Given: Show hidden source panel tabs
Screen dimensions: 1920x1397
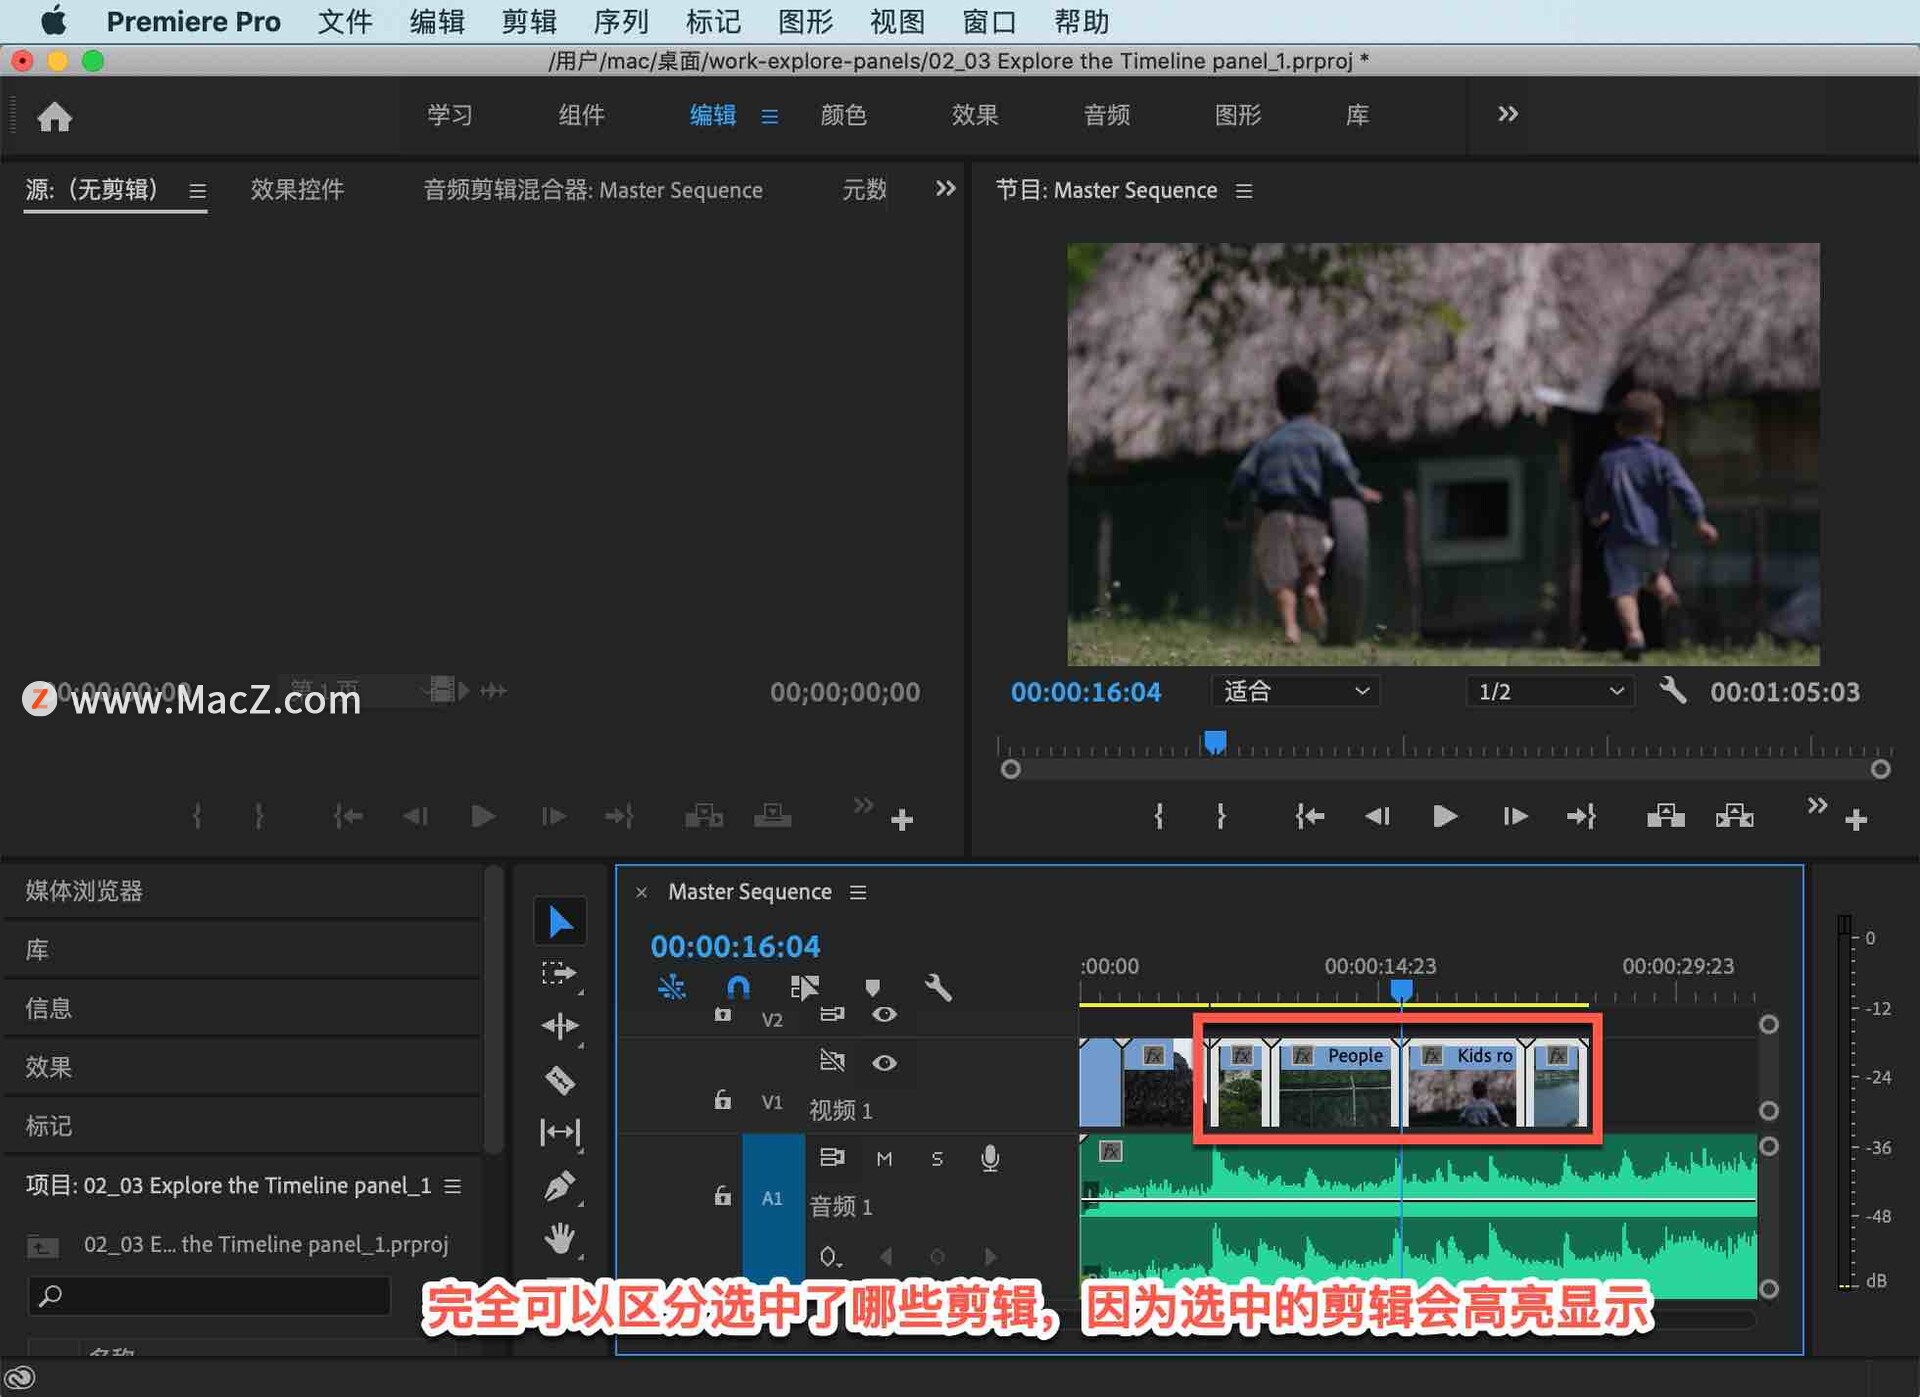Looking at the screenshot, I should coord(945,189).
